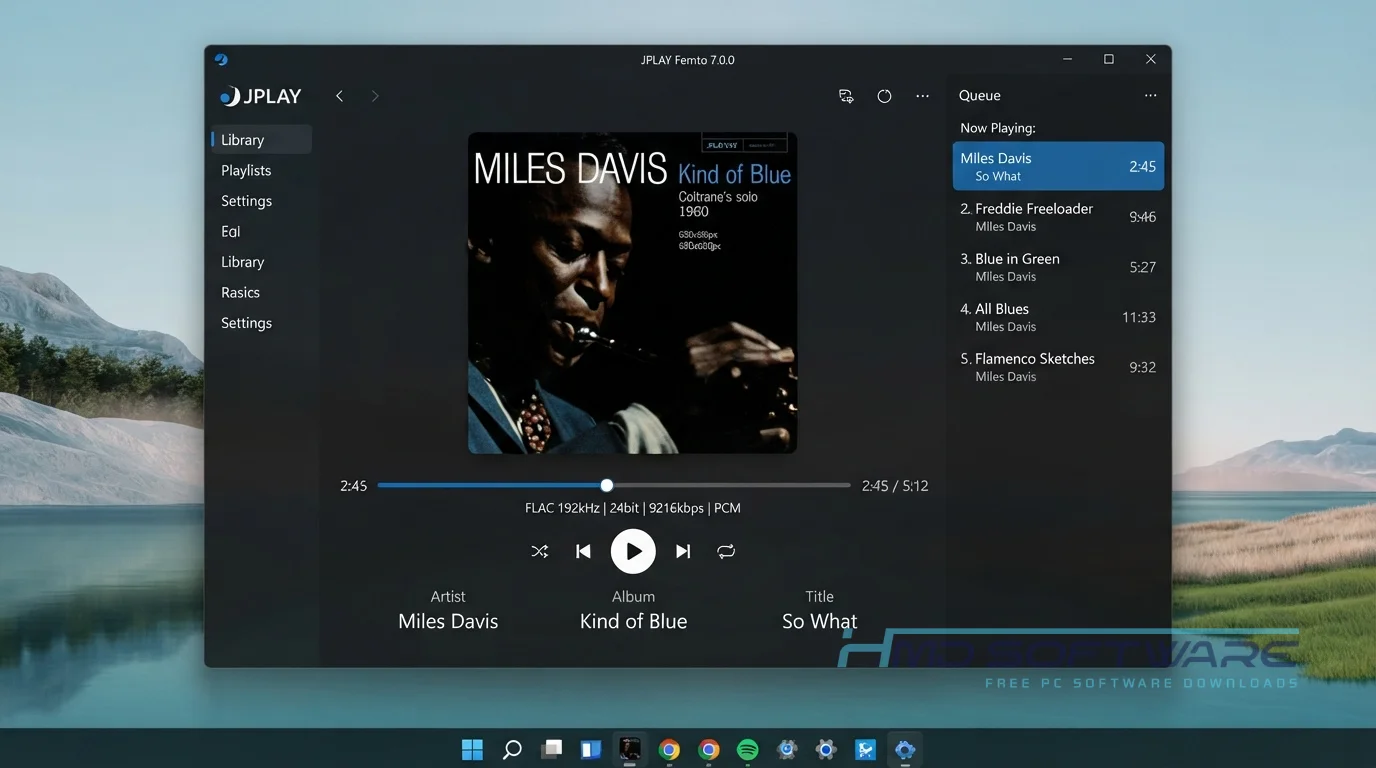
Task: Click the JPLAY logo in the sidebar
Action: pyautogui.click(x=261, y=96)
